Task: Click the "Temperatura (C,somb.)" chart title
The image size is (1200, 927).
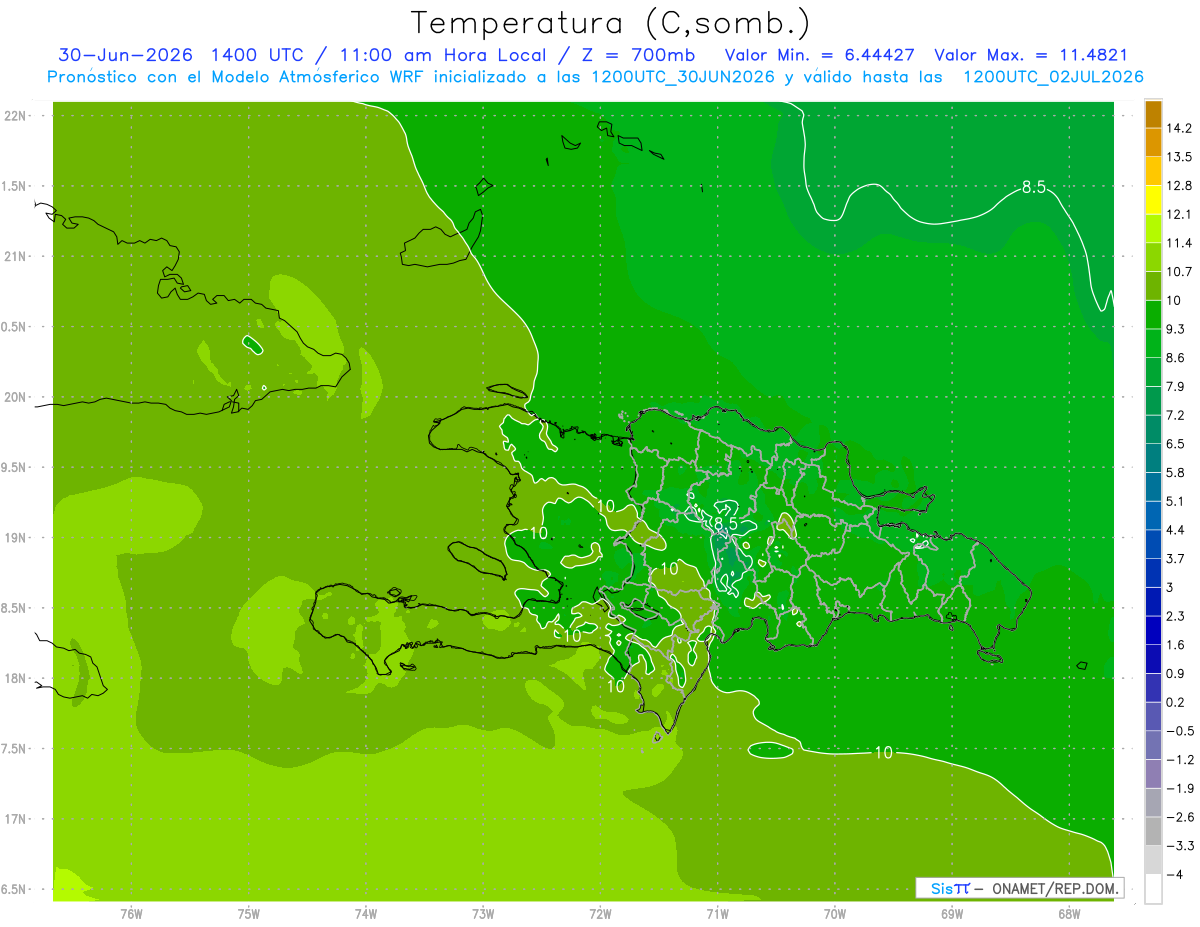Action: click(610, 23)
